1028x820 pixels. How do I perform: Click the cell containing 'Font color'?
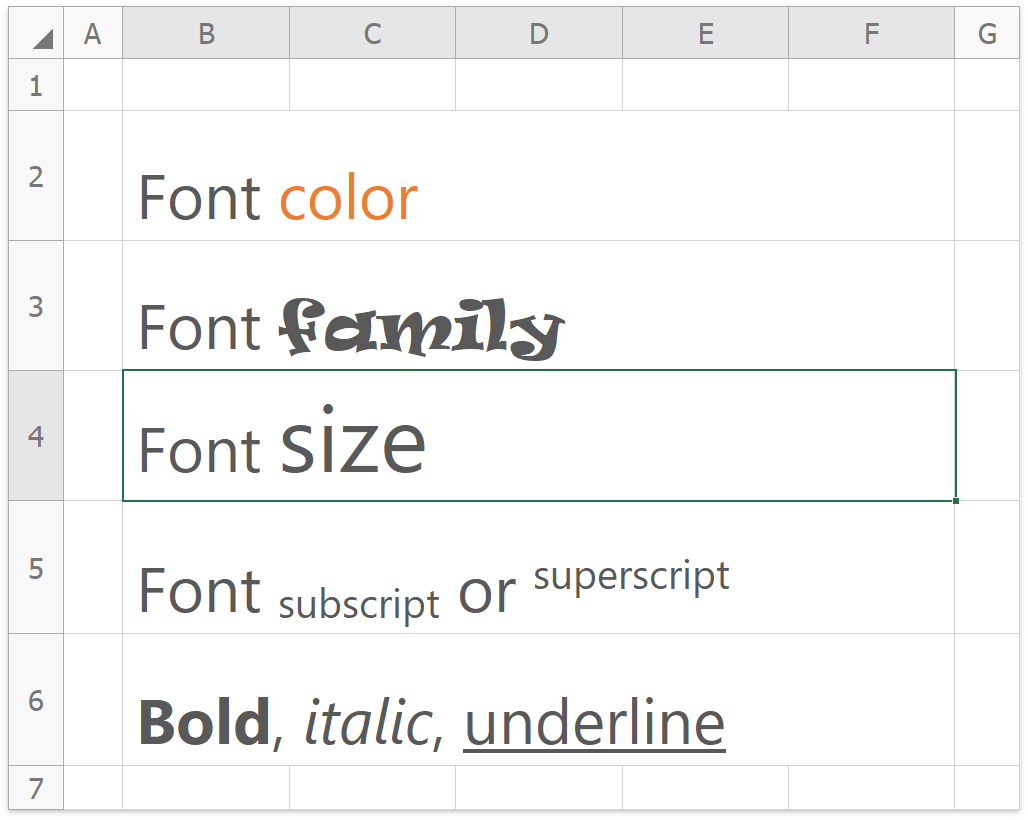(x=278, y=198)
